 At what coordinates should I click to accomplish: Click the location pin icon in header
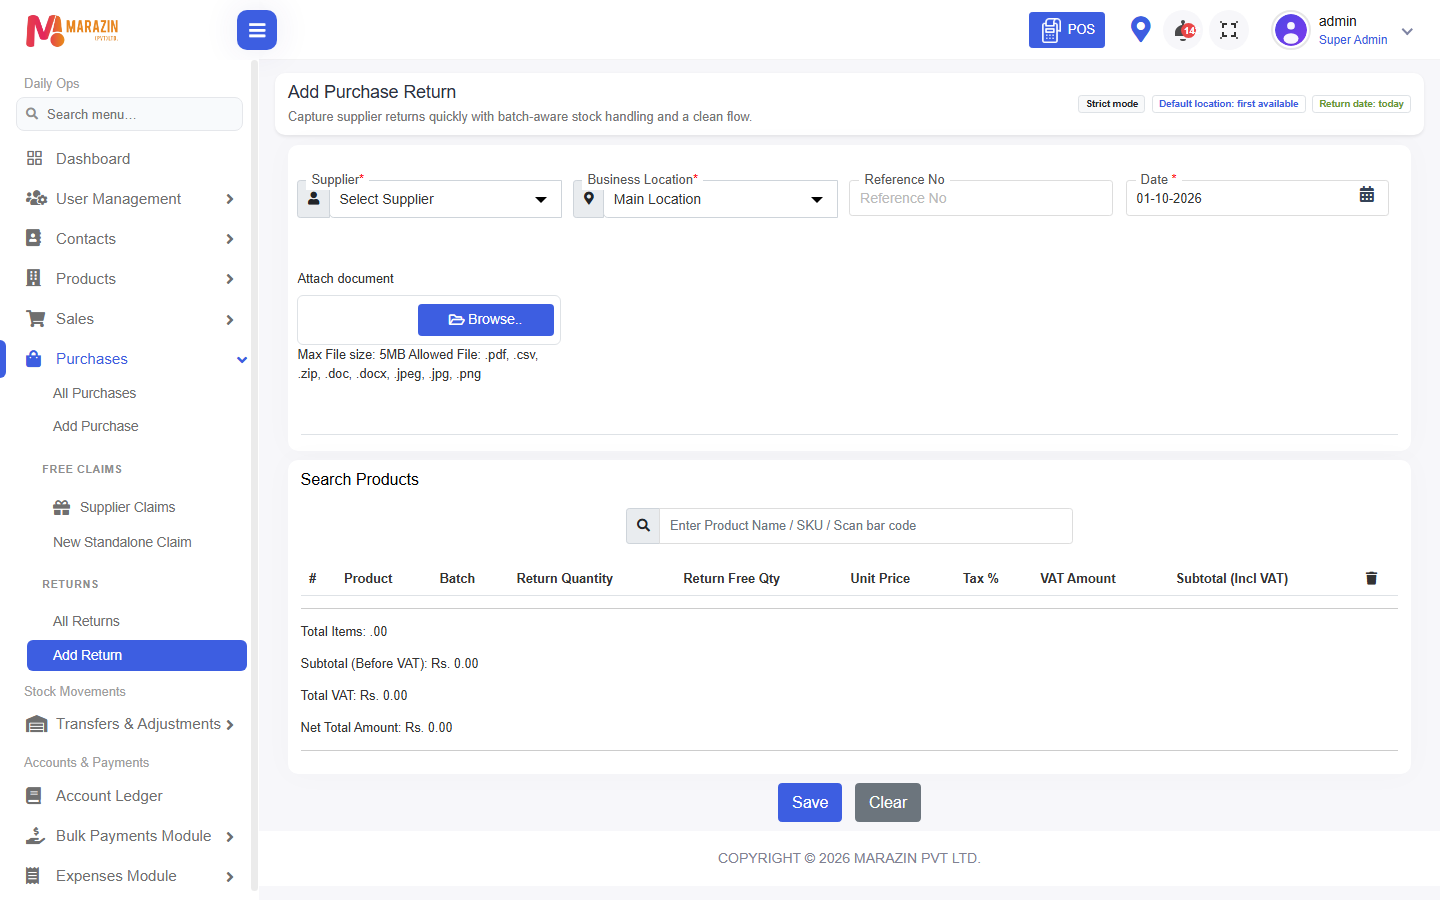point(1140,30)
